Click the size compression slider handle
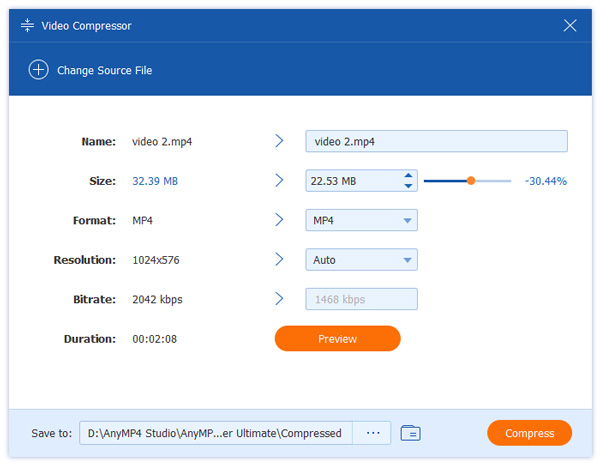Screen dimensions: 600x465 tap(471, 181)
